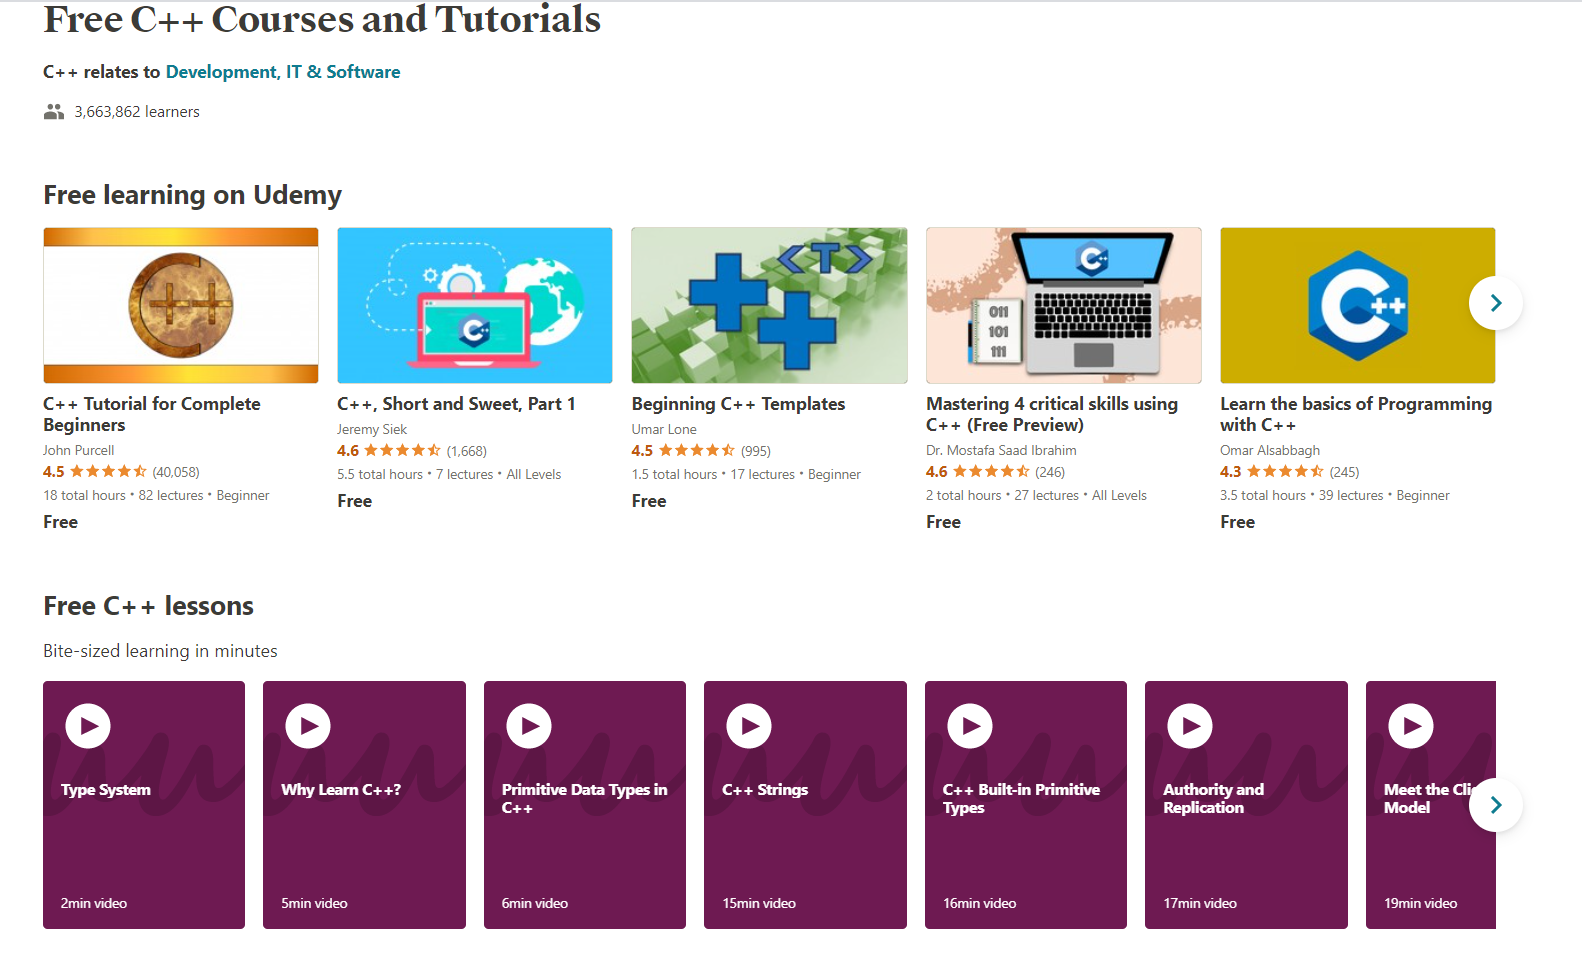
Task: Open the Development category link
Action: [221, 72]
